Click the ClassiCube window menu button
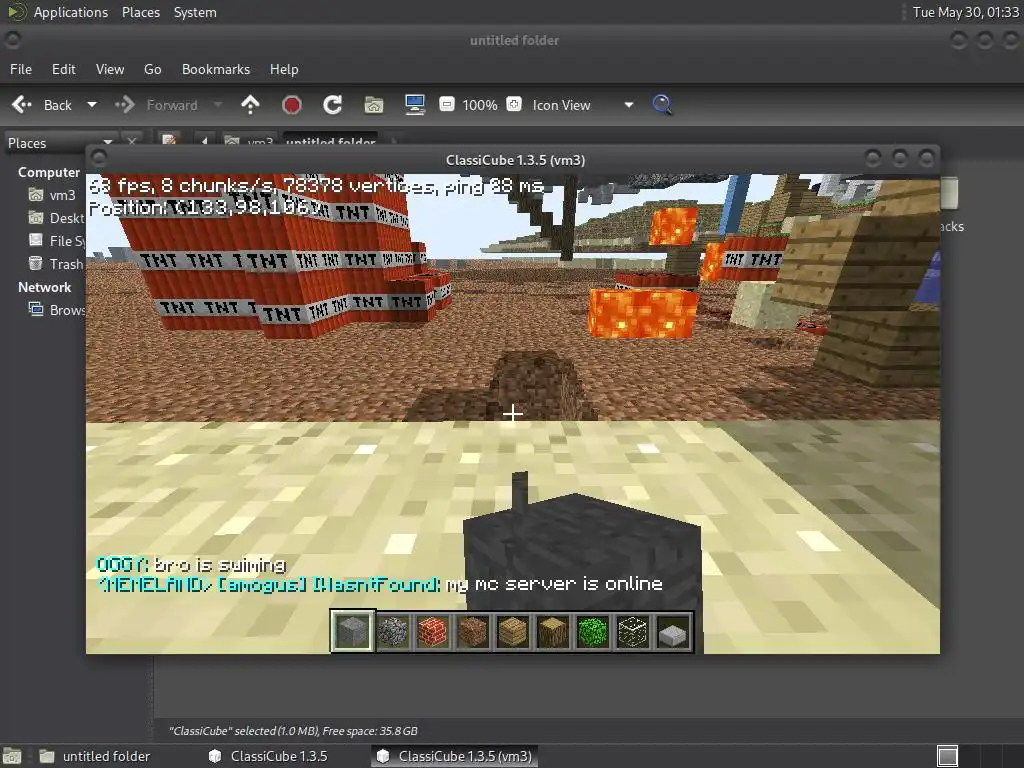Viewport: 1024px width, 768px height. [99, 157]
